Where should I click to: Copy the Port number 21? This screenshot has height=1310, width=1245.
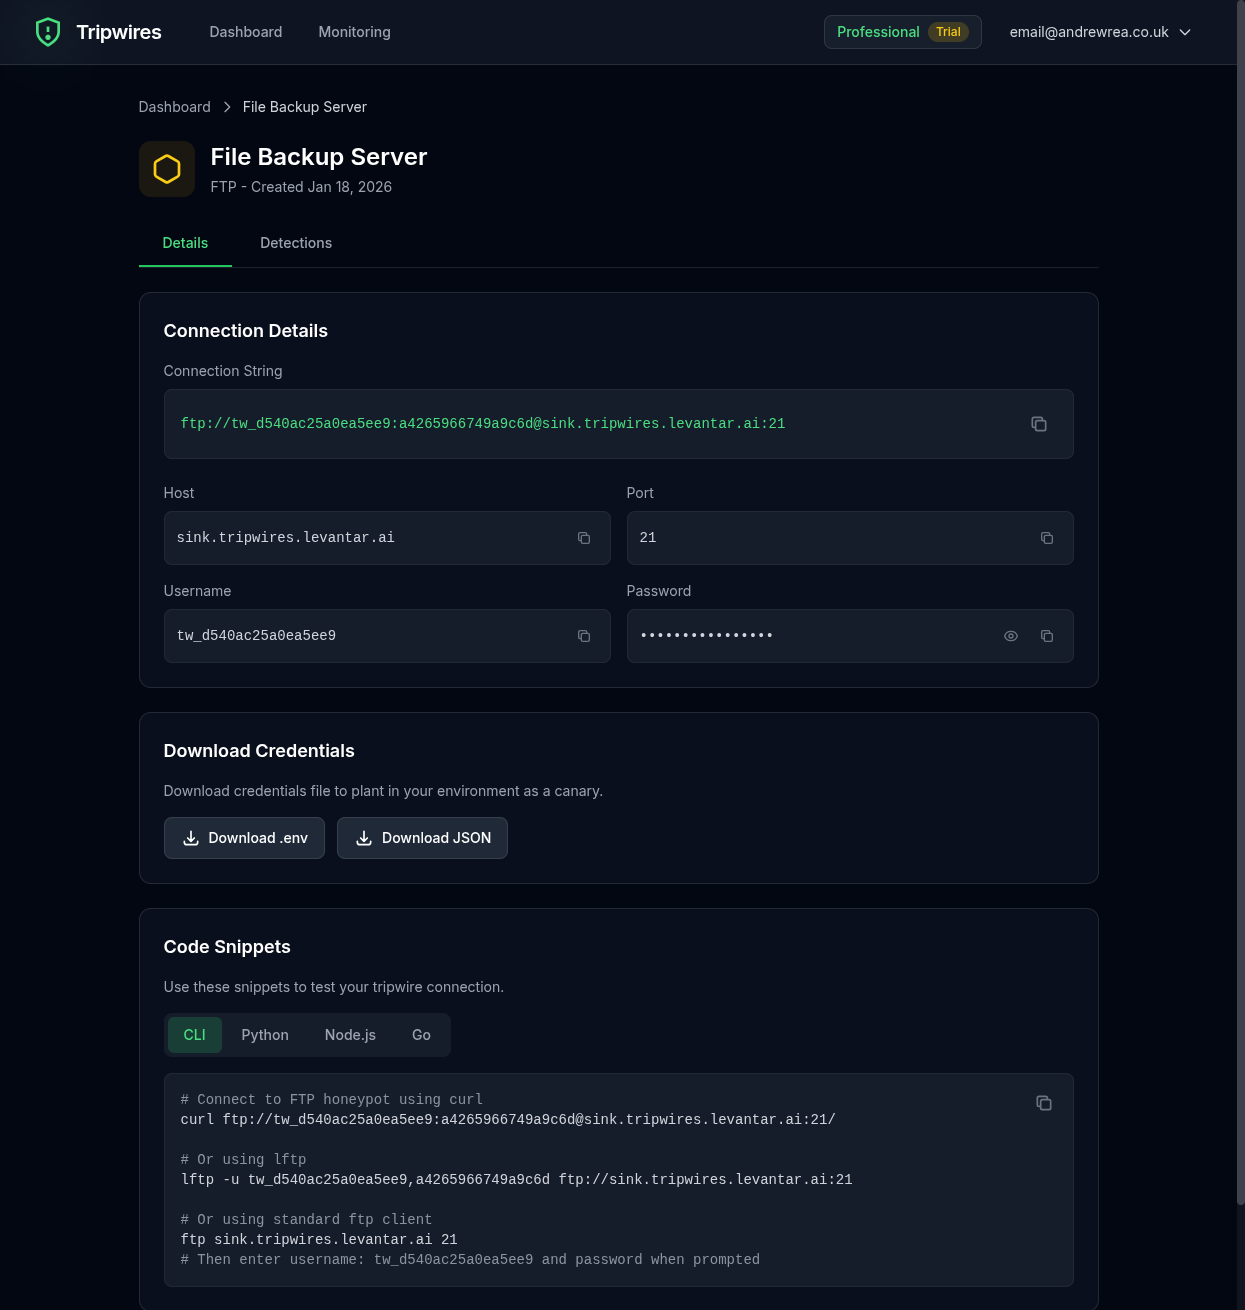pyautogui.click(x=1047, y=538)
